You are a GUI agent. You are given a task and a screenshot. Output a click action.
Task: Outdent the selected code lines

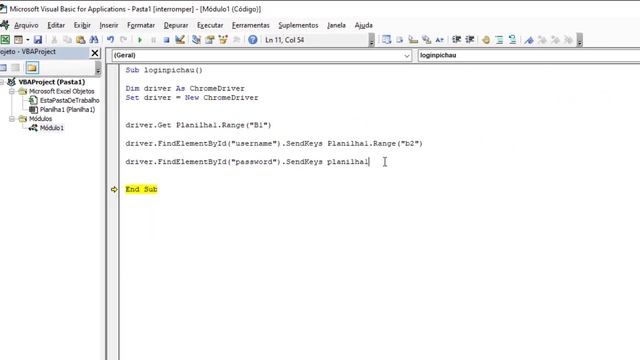[470, 40]
